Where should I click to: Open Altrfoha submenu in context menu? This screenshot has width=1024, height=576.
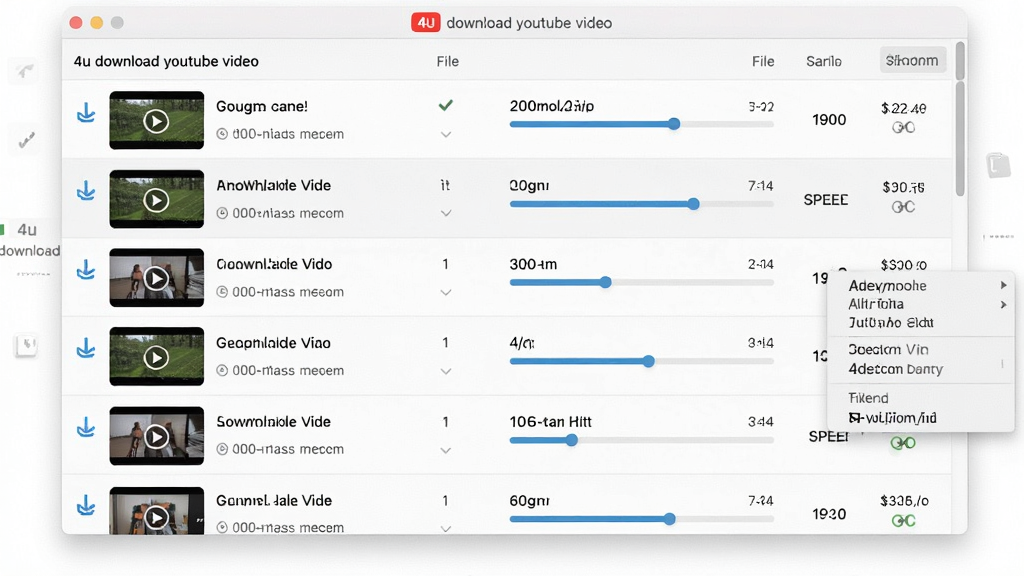[921, 304]
